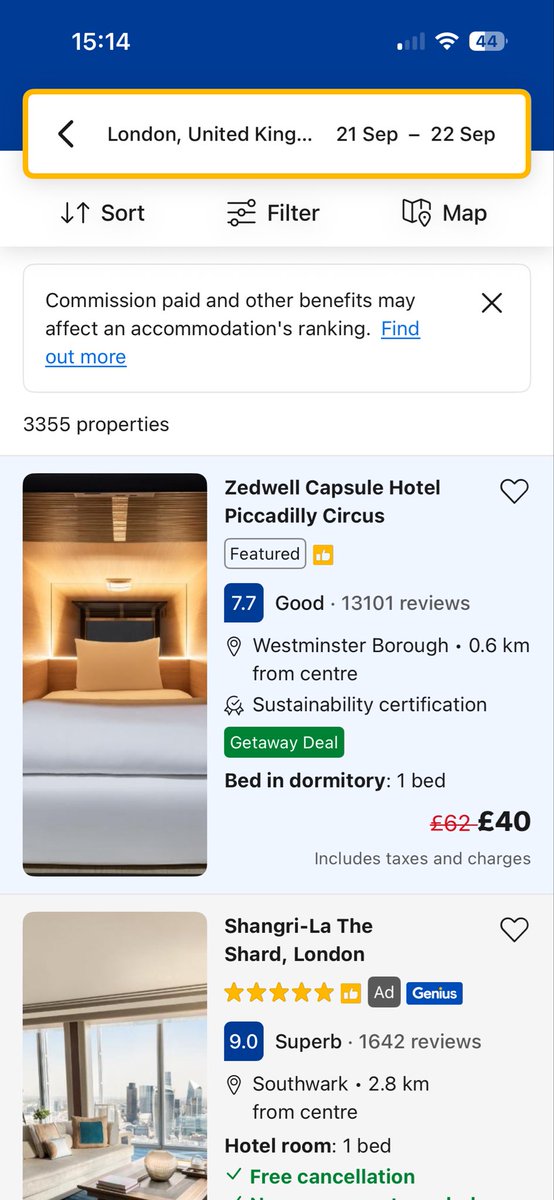Open the Sort options
This screenshot has width=554, height=1200.
coord(102,213)
